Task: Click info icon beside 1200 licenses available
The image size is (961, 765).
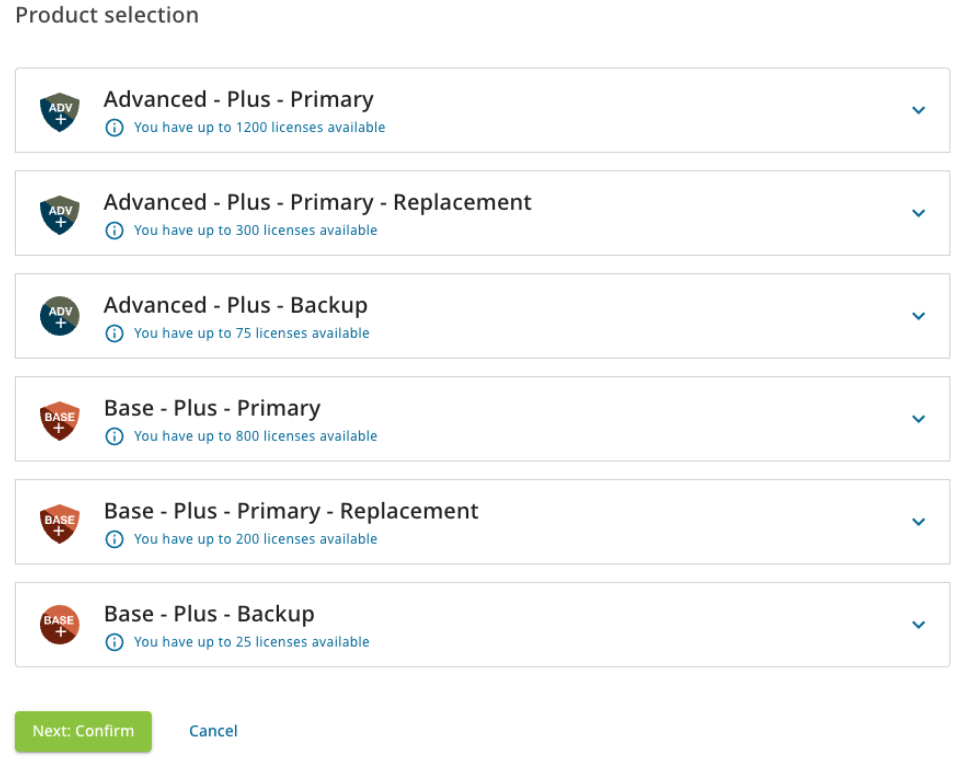Action: click(115, 128)
